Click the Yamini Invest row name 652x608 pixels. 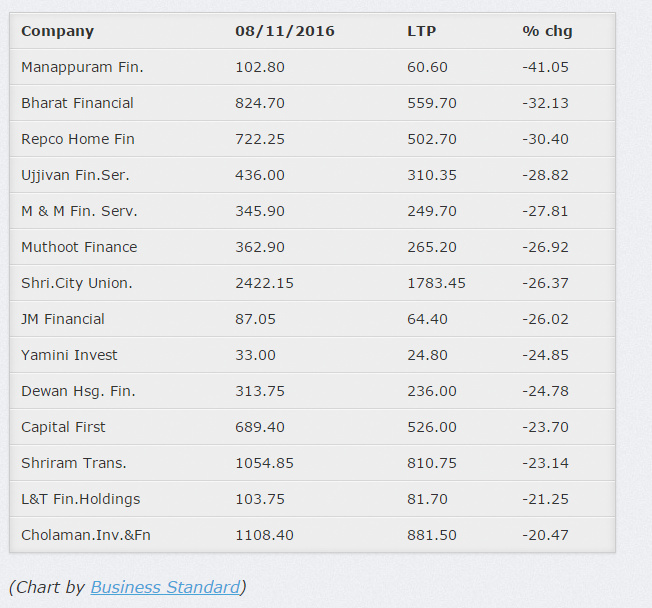69,355
